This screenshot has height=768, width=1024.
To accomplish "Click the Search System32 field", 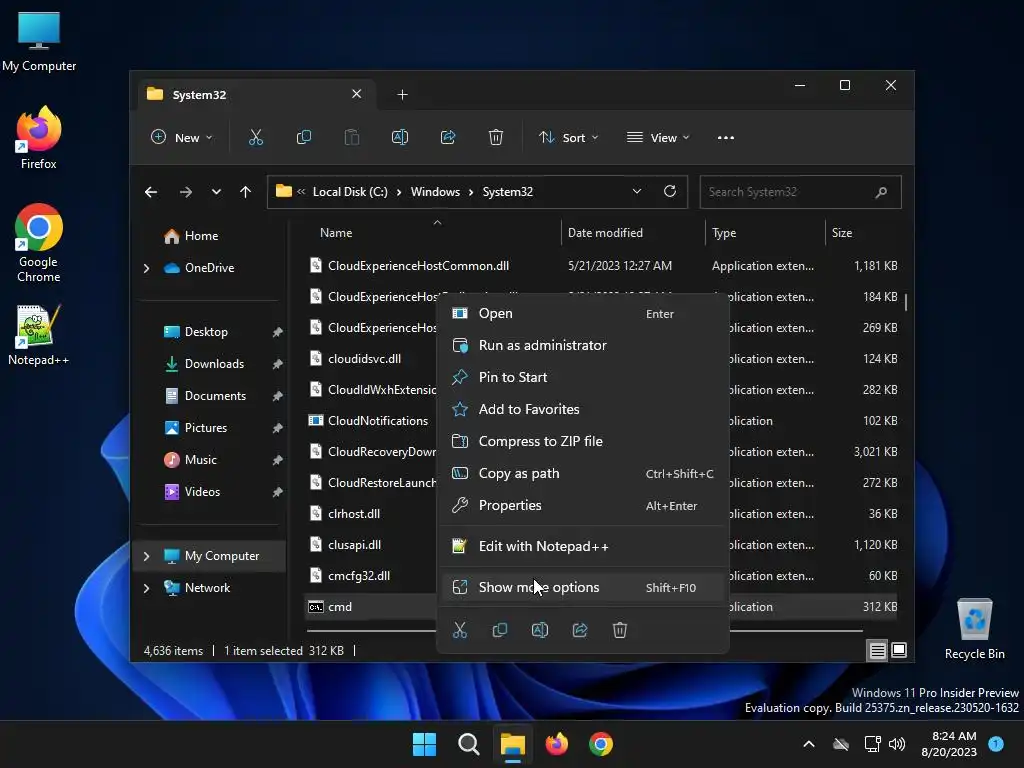I will click(x=800, y=192).
